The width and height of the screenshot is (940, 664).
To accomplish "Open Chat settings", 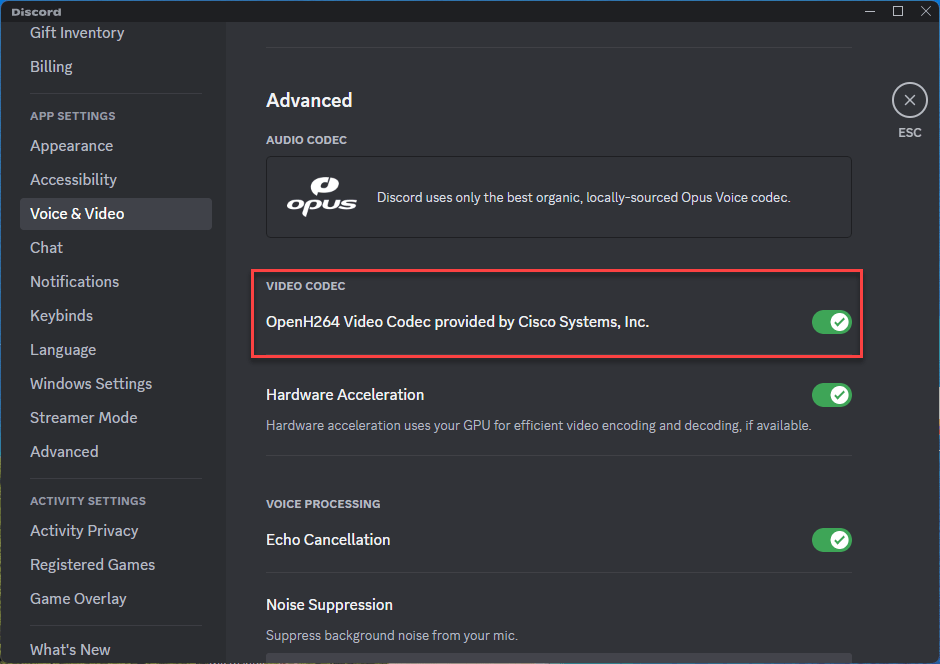I will coord(46,248).
